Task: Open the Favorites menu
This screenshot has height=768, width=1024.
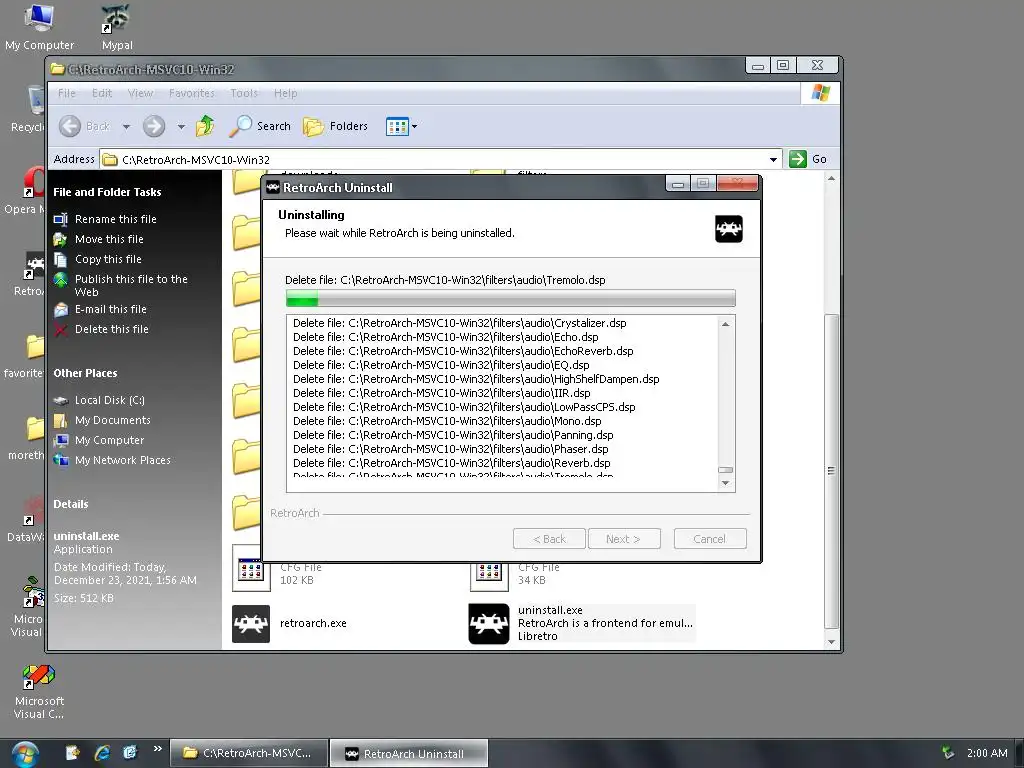Action: [x=191, y=93]
